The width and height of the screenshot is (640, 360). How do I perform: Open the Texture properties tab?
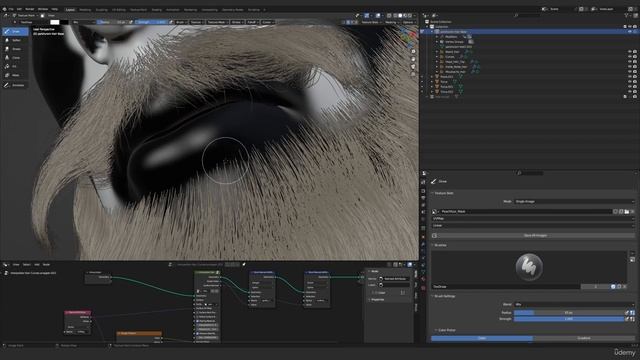pos(423,288)
